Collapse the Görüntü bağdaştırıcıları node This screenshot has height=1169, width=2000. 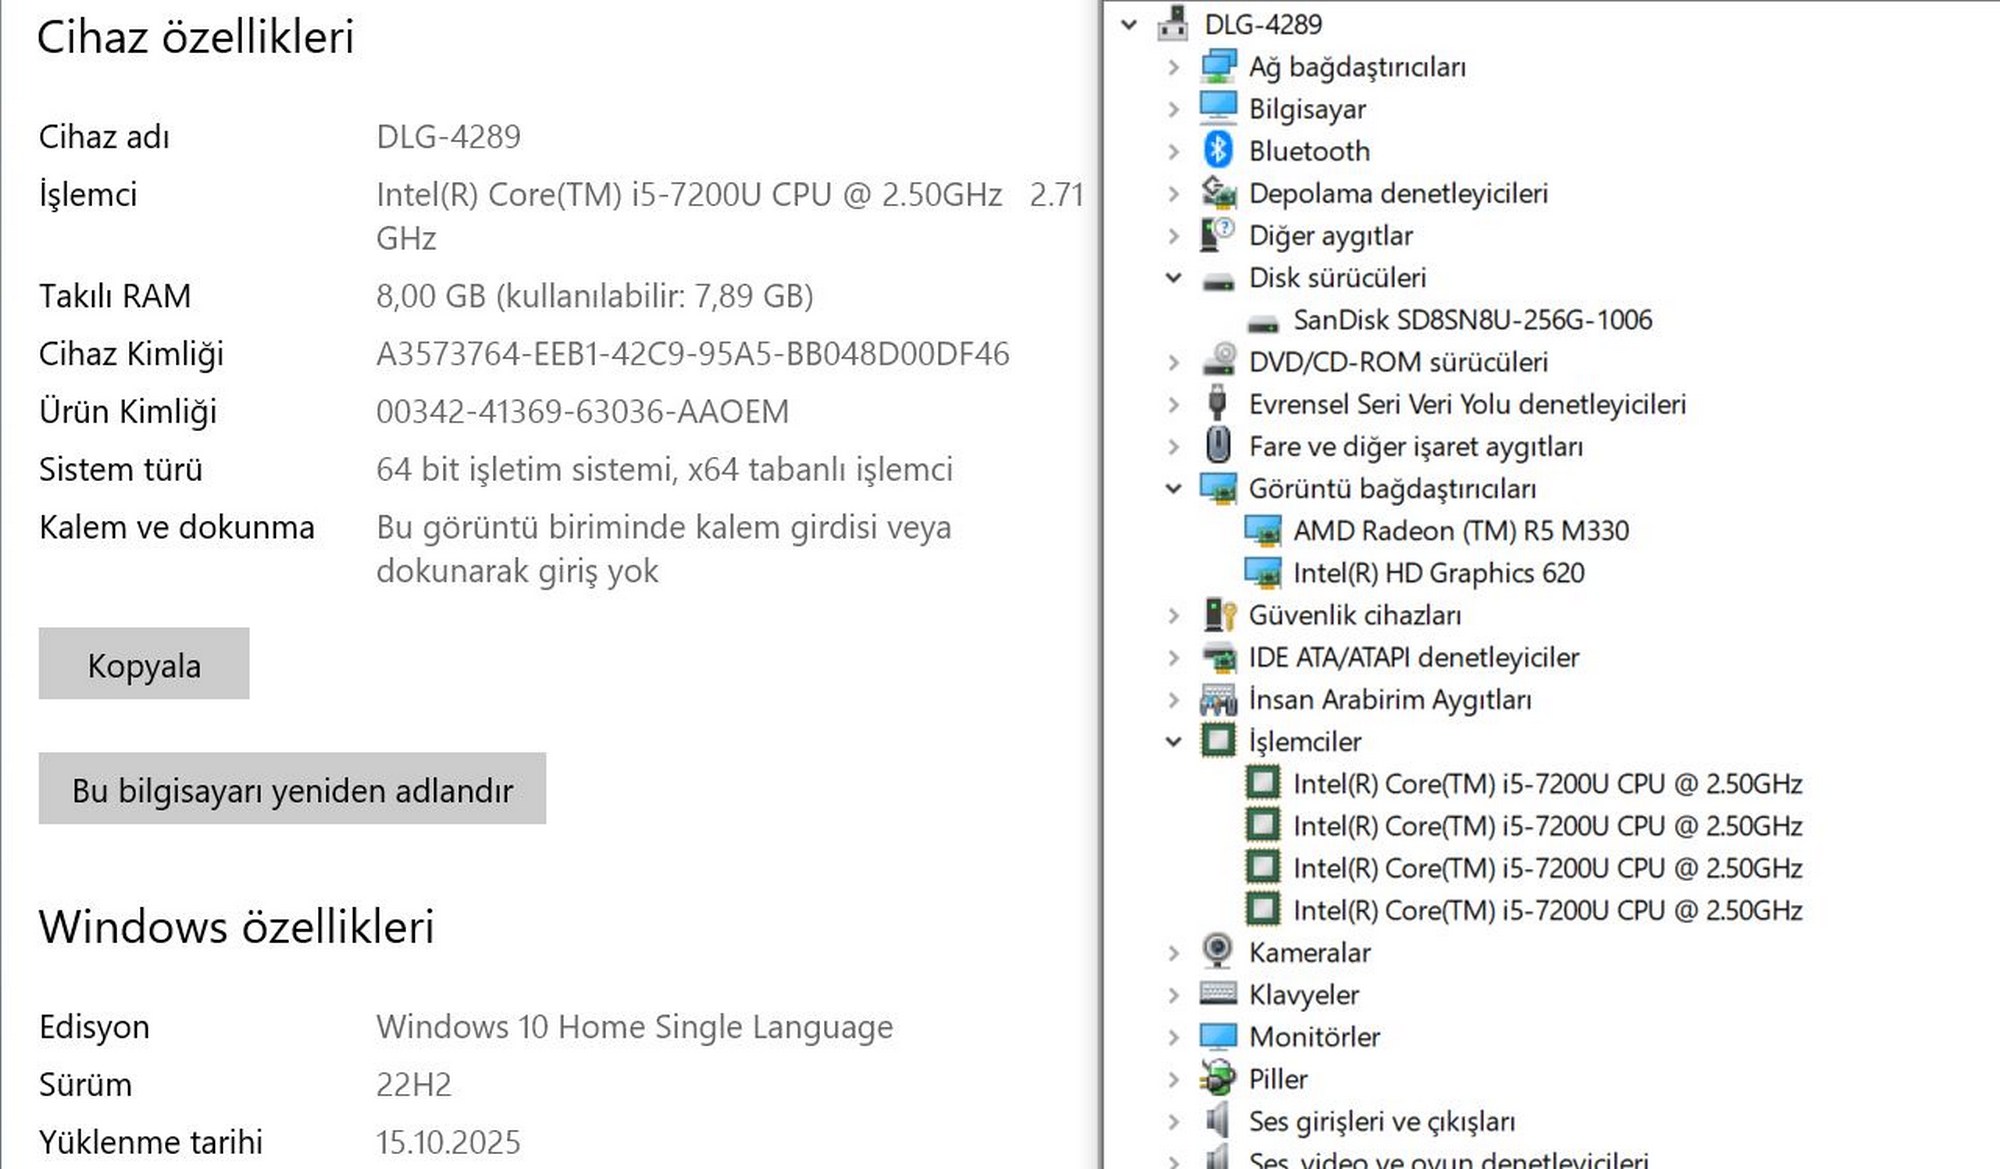pos(1174,488)
